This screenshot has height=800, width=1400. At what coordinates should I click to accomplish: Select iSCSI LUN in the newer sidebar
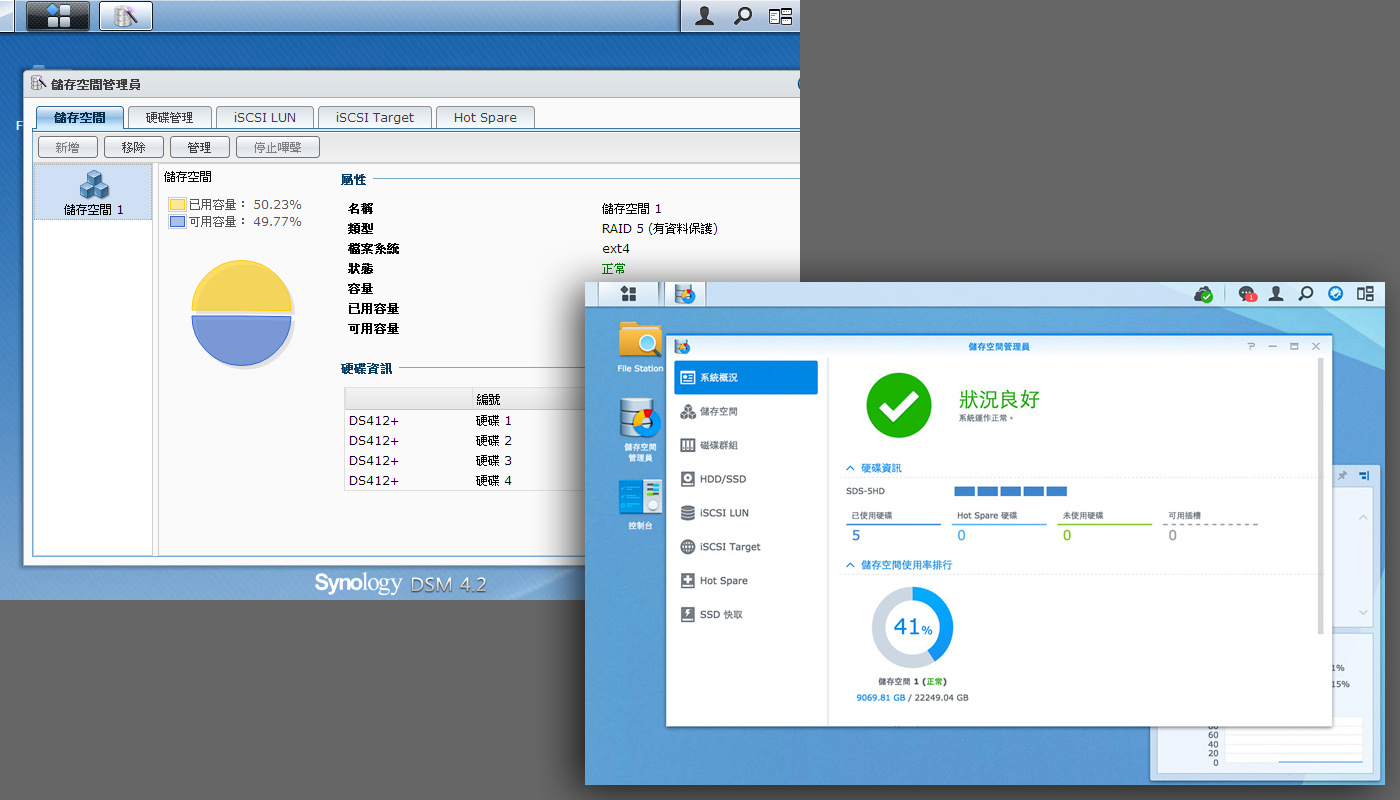pyautogui.click(x=746, y=513)
